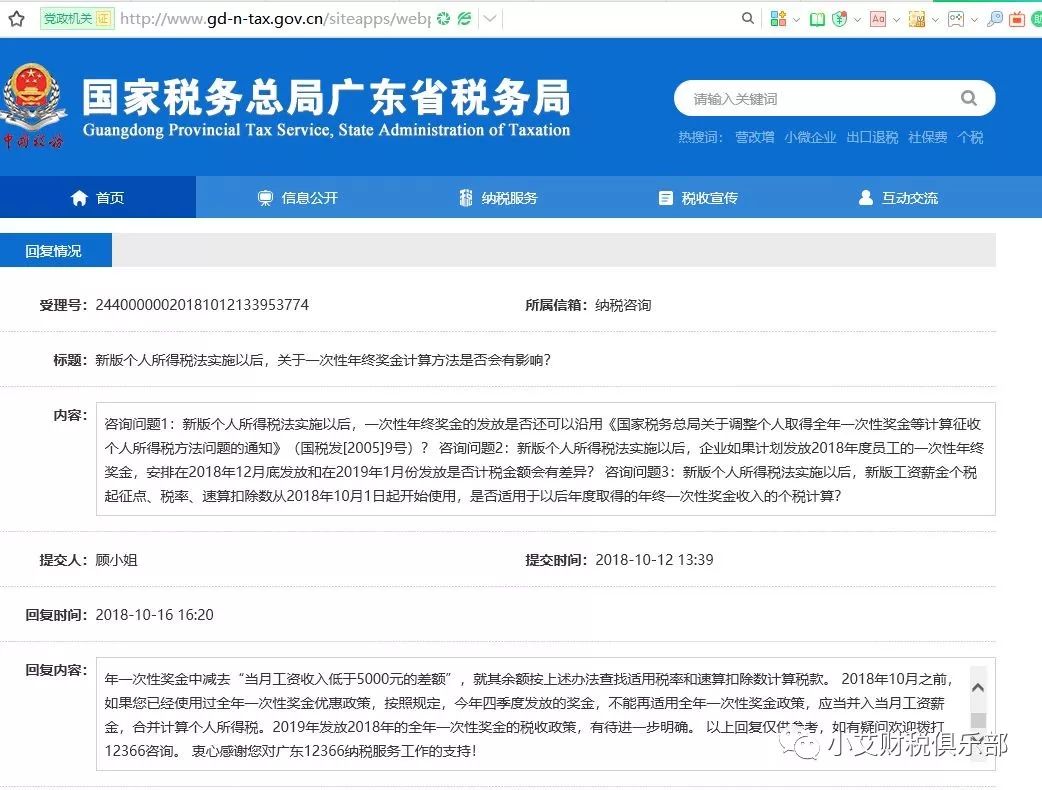Click the online banking shield icon
This screenshot has height=790, width=1042.
coord(840,19)
